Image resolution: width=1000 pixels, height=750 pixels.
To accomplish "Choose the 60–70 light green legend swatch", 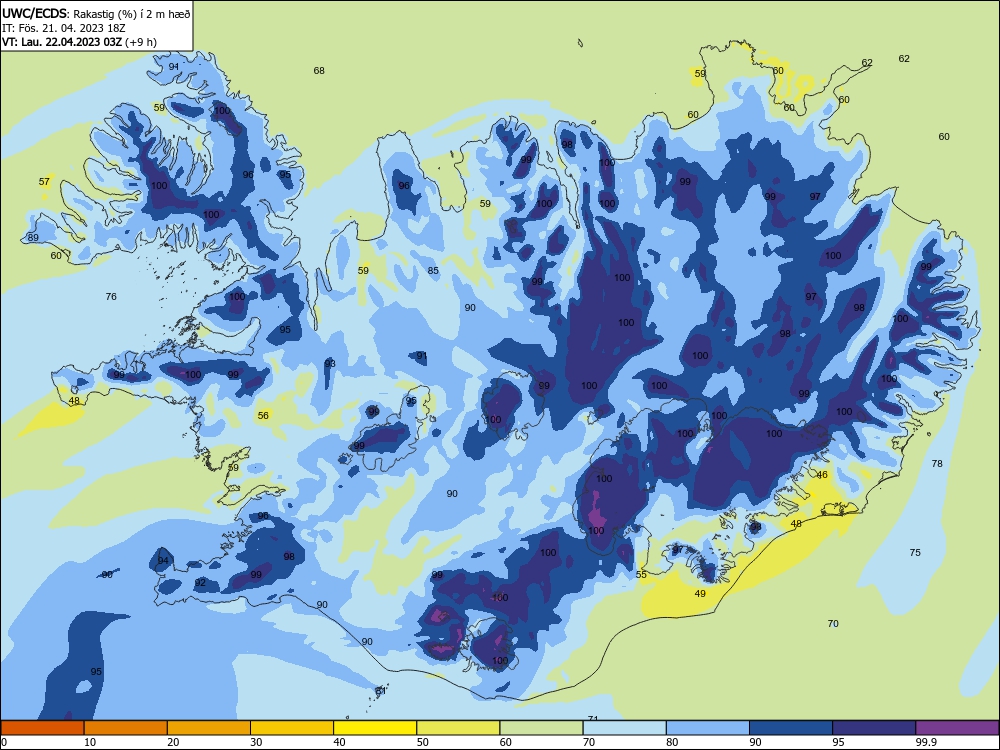I will [x=541, y=728].
